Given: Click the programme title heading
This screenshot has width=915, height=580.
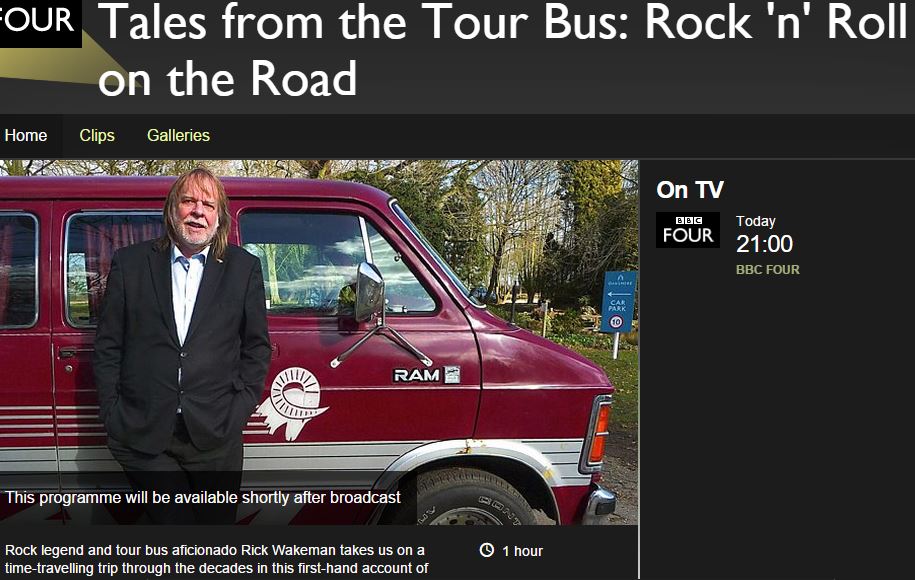Looking at the screenshot, I should pyautogui.click(x=502, y=50).
